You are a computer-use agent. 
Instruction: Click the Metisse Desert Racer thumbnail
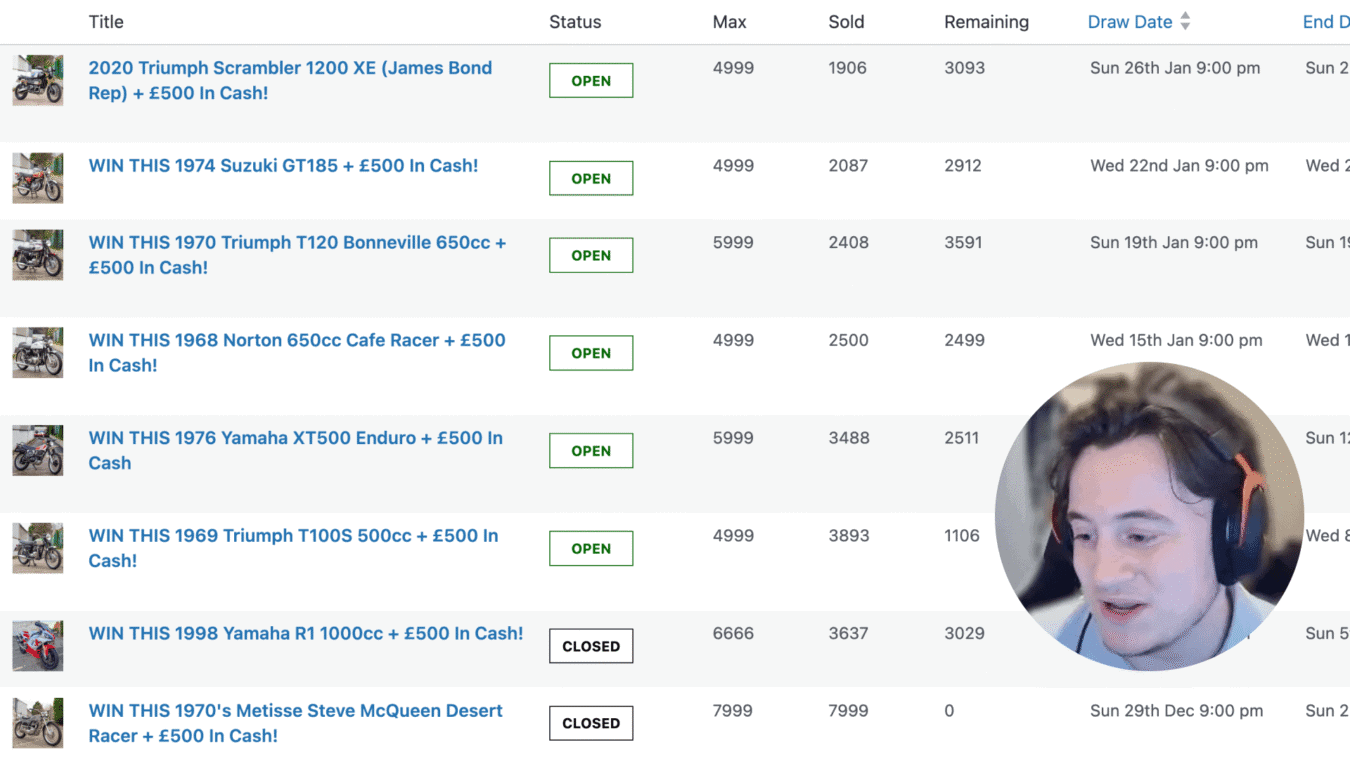pos(38,723)
